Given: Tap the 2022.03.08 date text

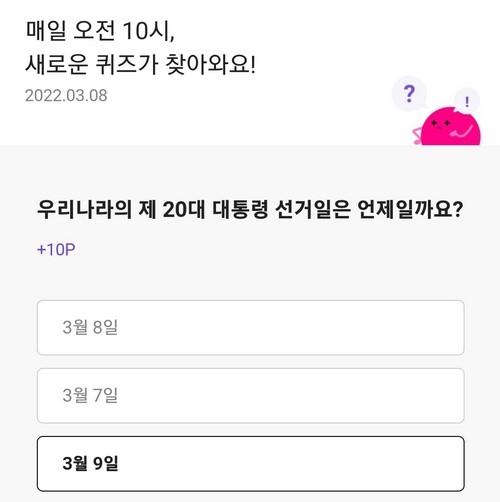Looking at the screenshot, I should (x=66, y=95).
